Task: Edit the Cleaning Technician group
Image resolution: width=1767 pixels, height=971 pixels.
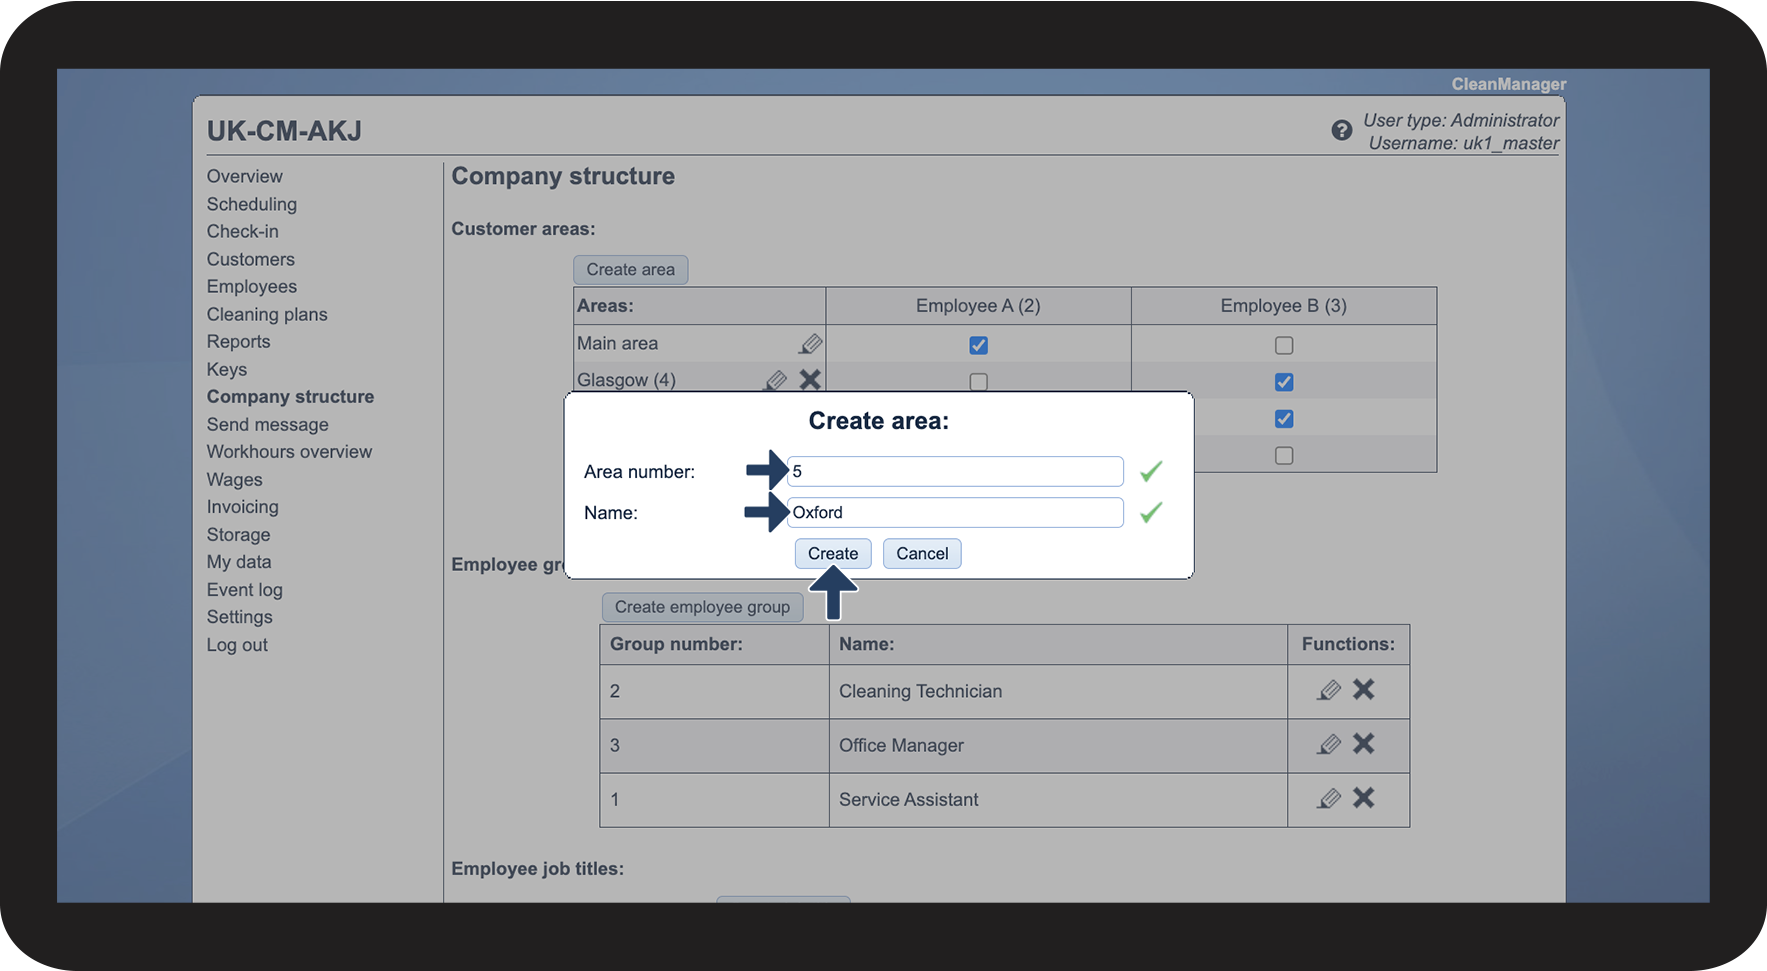Action: [x=1329, y=690]
